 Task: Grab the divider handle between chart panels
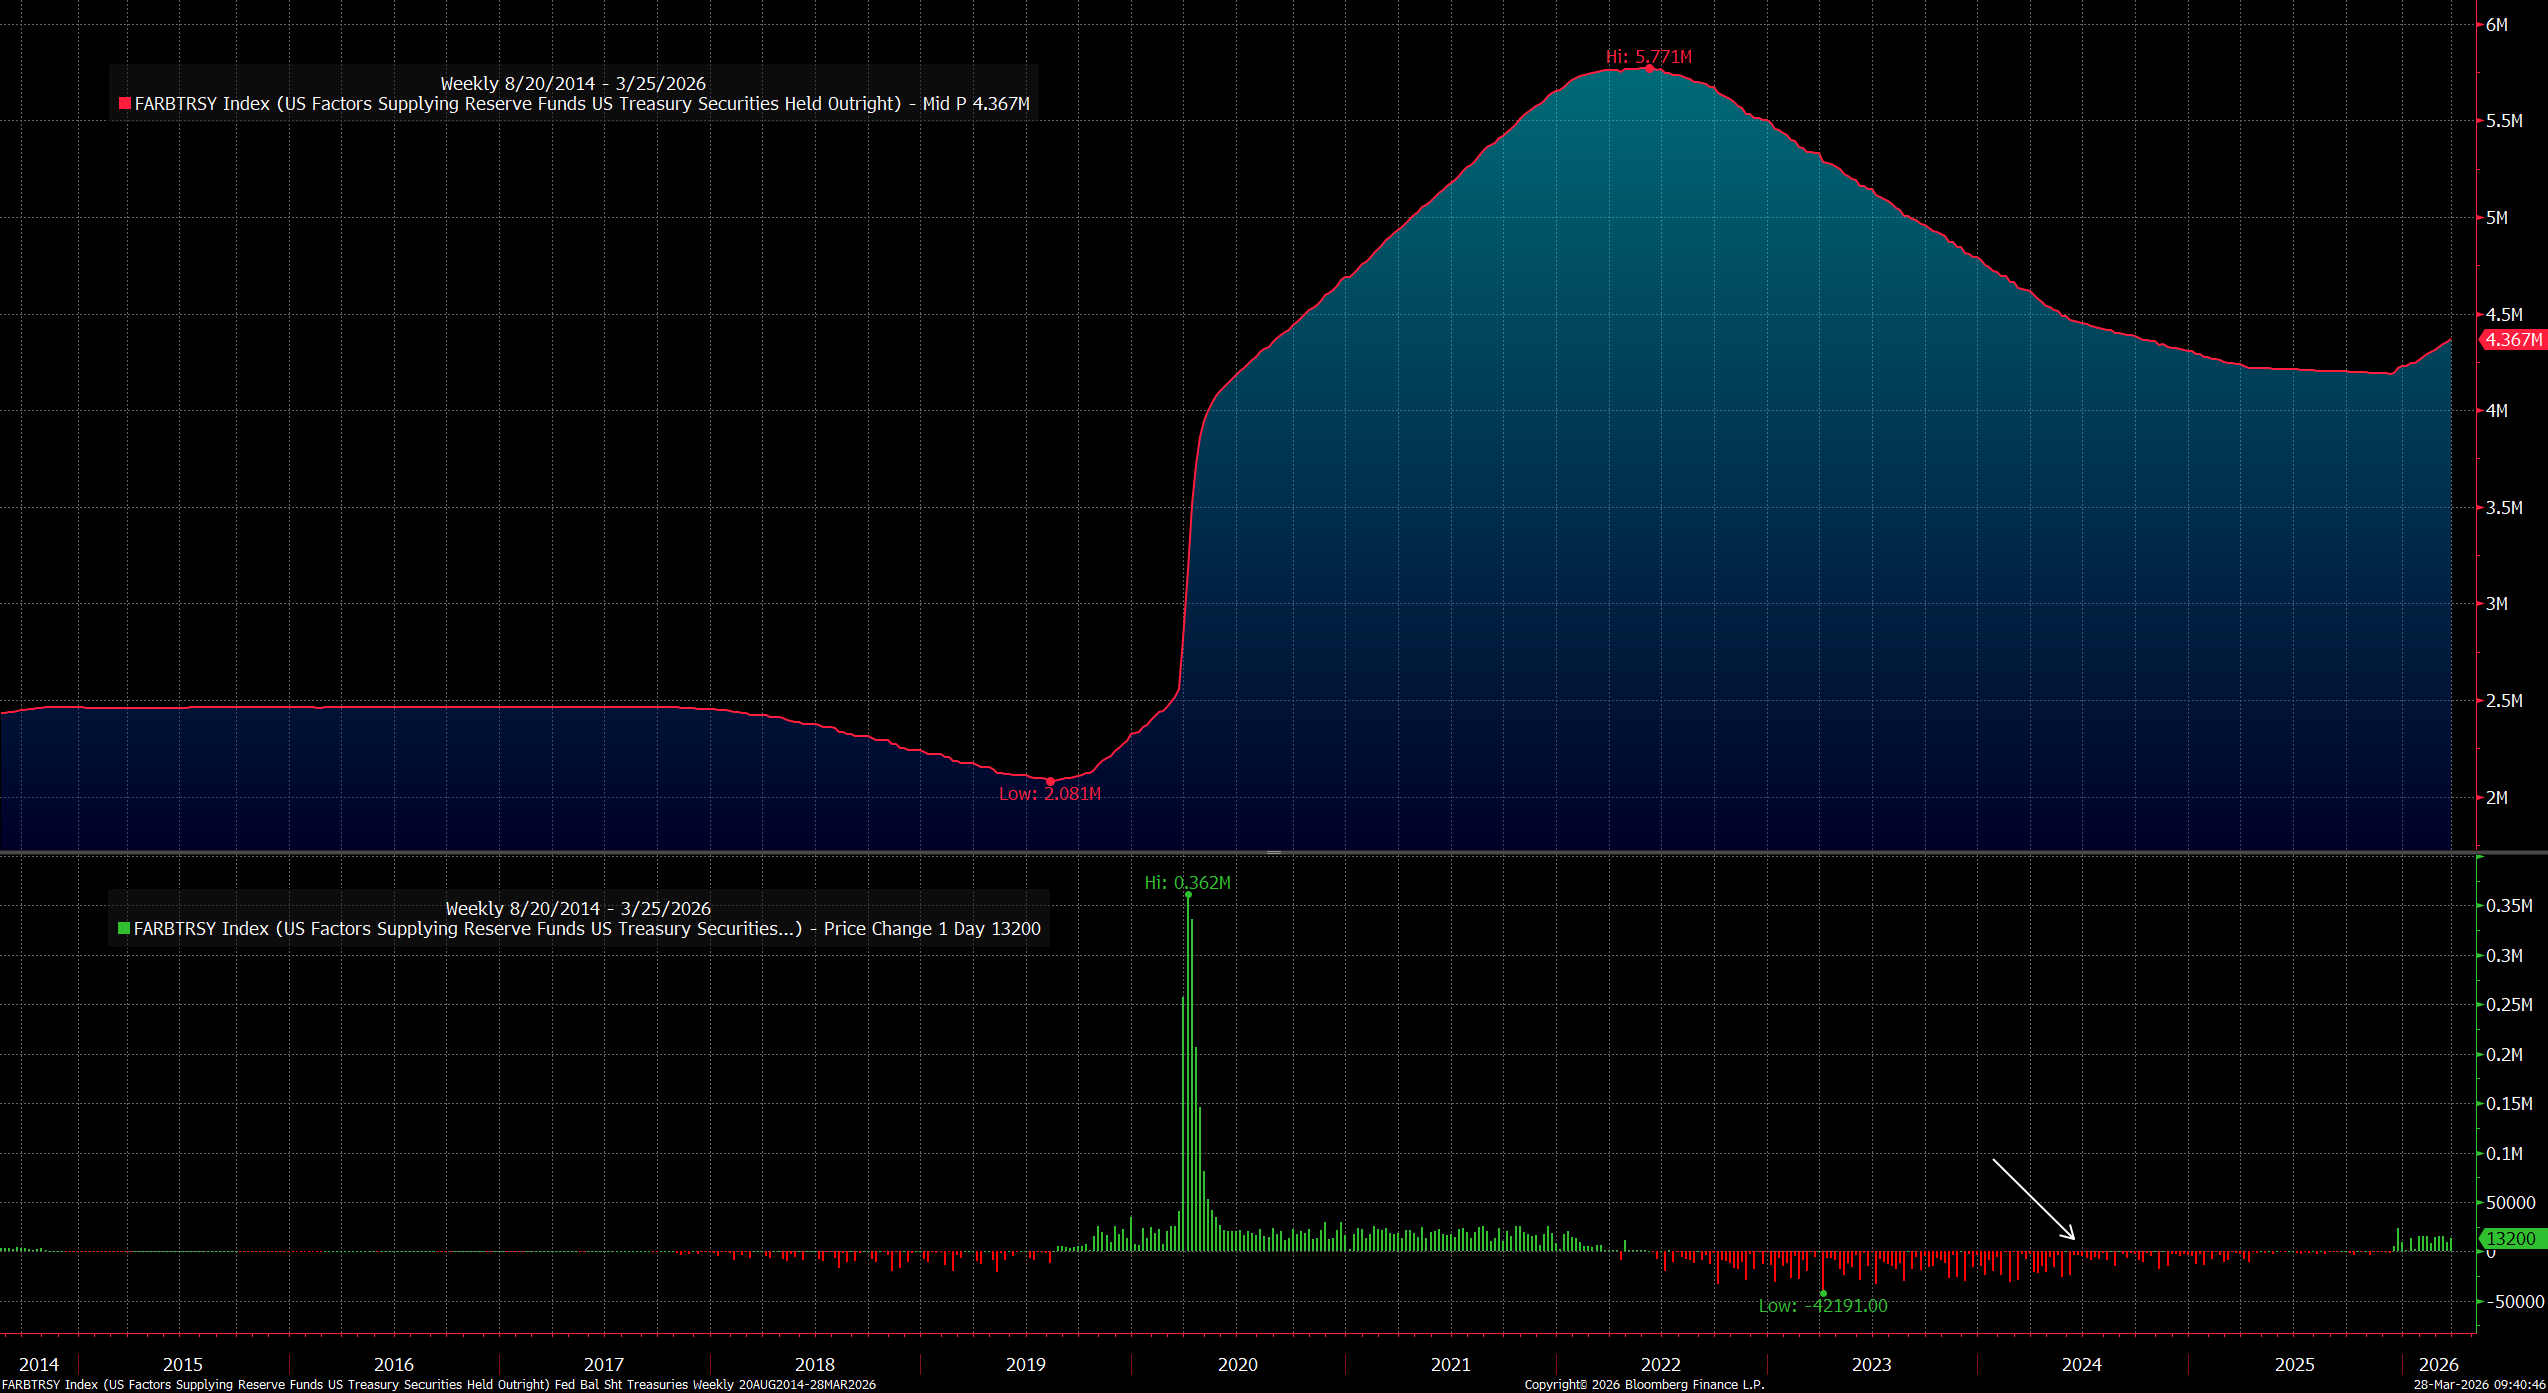1273,852
